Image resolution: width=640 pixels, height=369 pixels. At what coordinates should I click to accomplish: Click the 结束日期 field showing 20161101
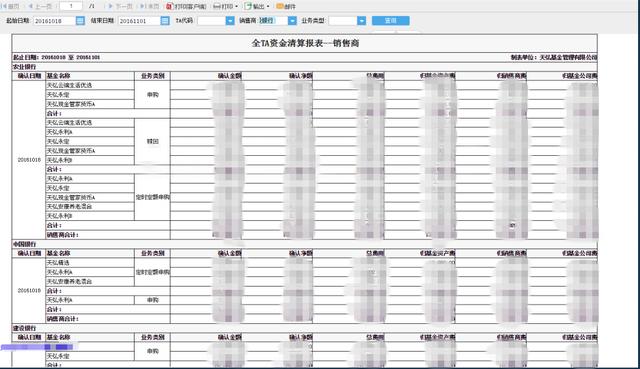click(139, 20)
